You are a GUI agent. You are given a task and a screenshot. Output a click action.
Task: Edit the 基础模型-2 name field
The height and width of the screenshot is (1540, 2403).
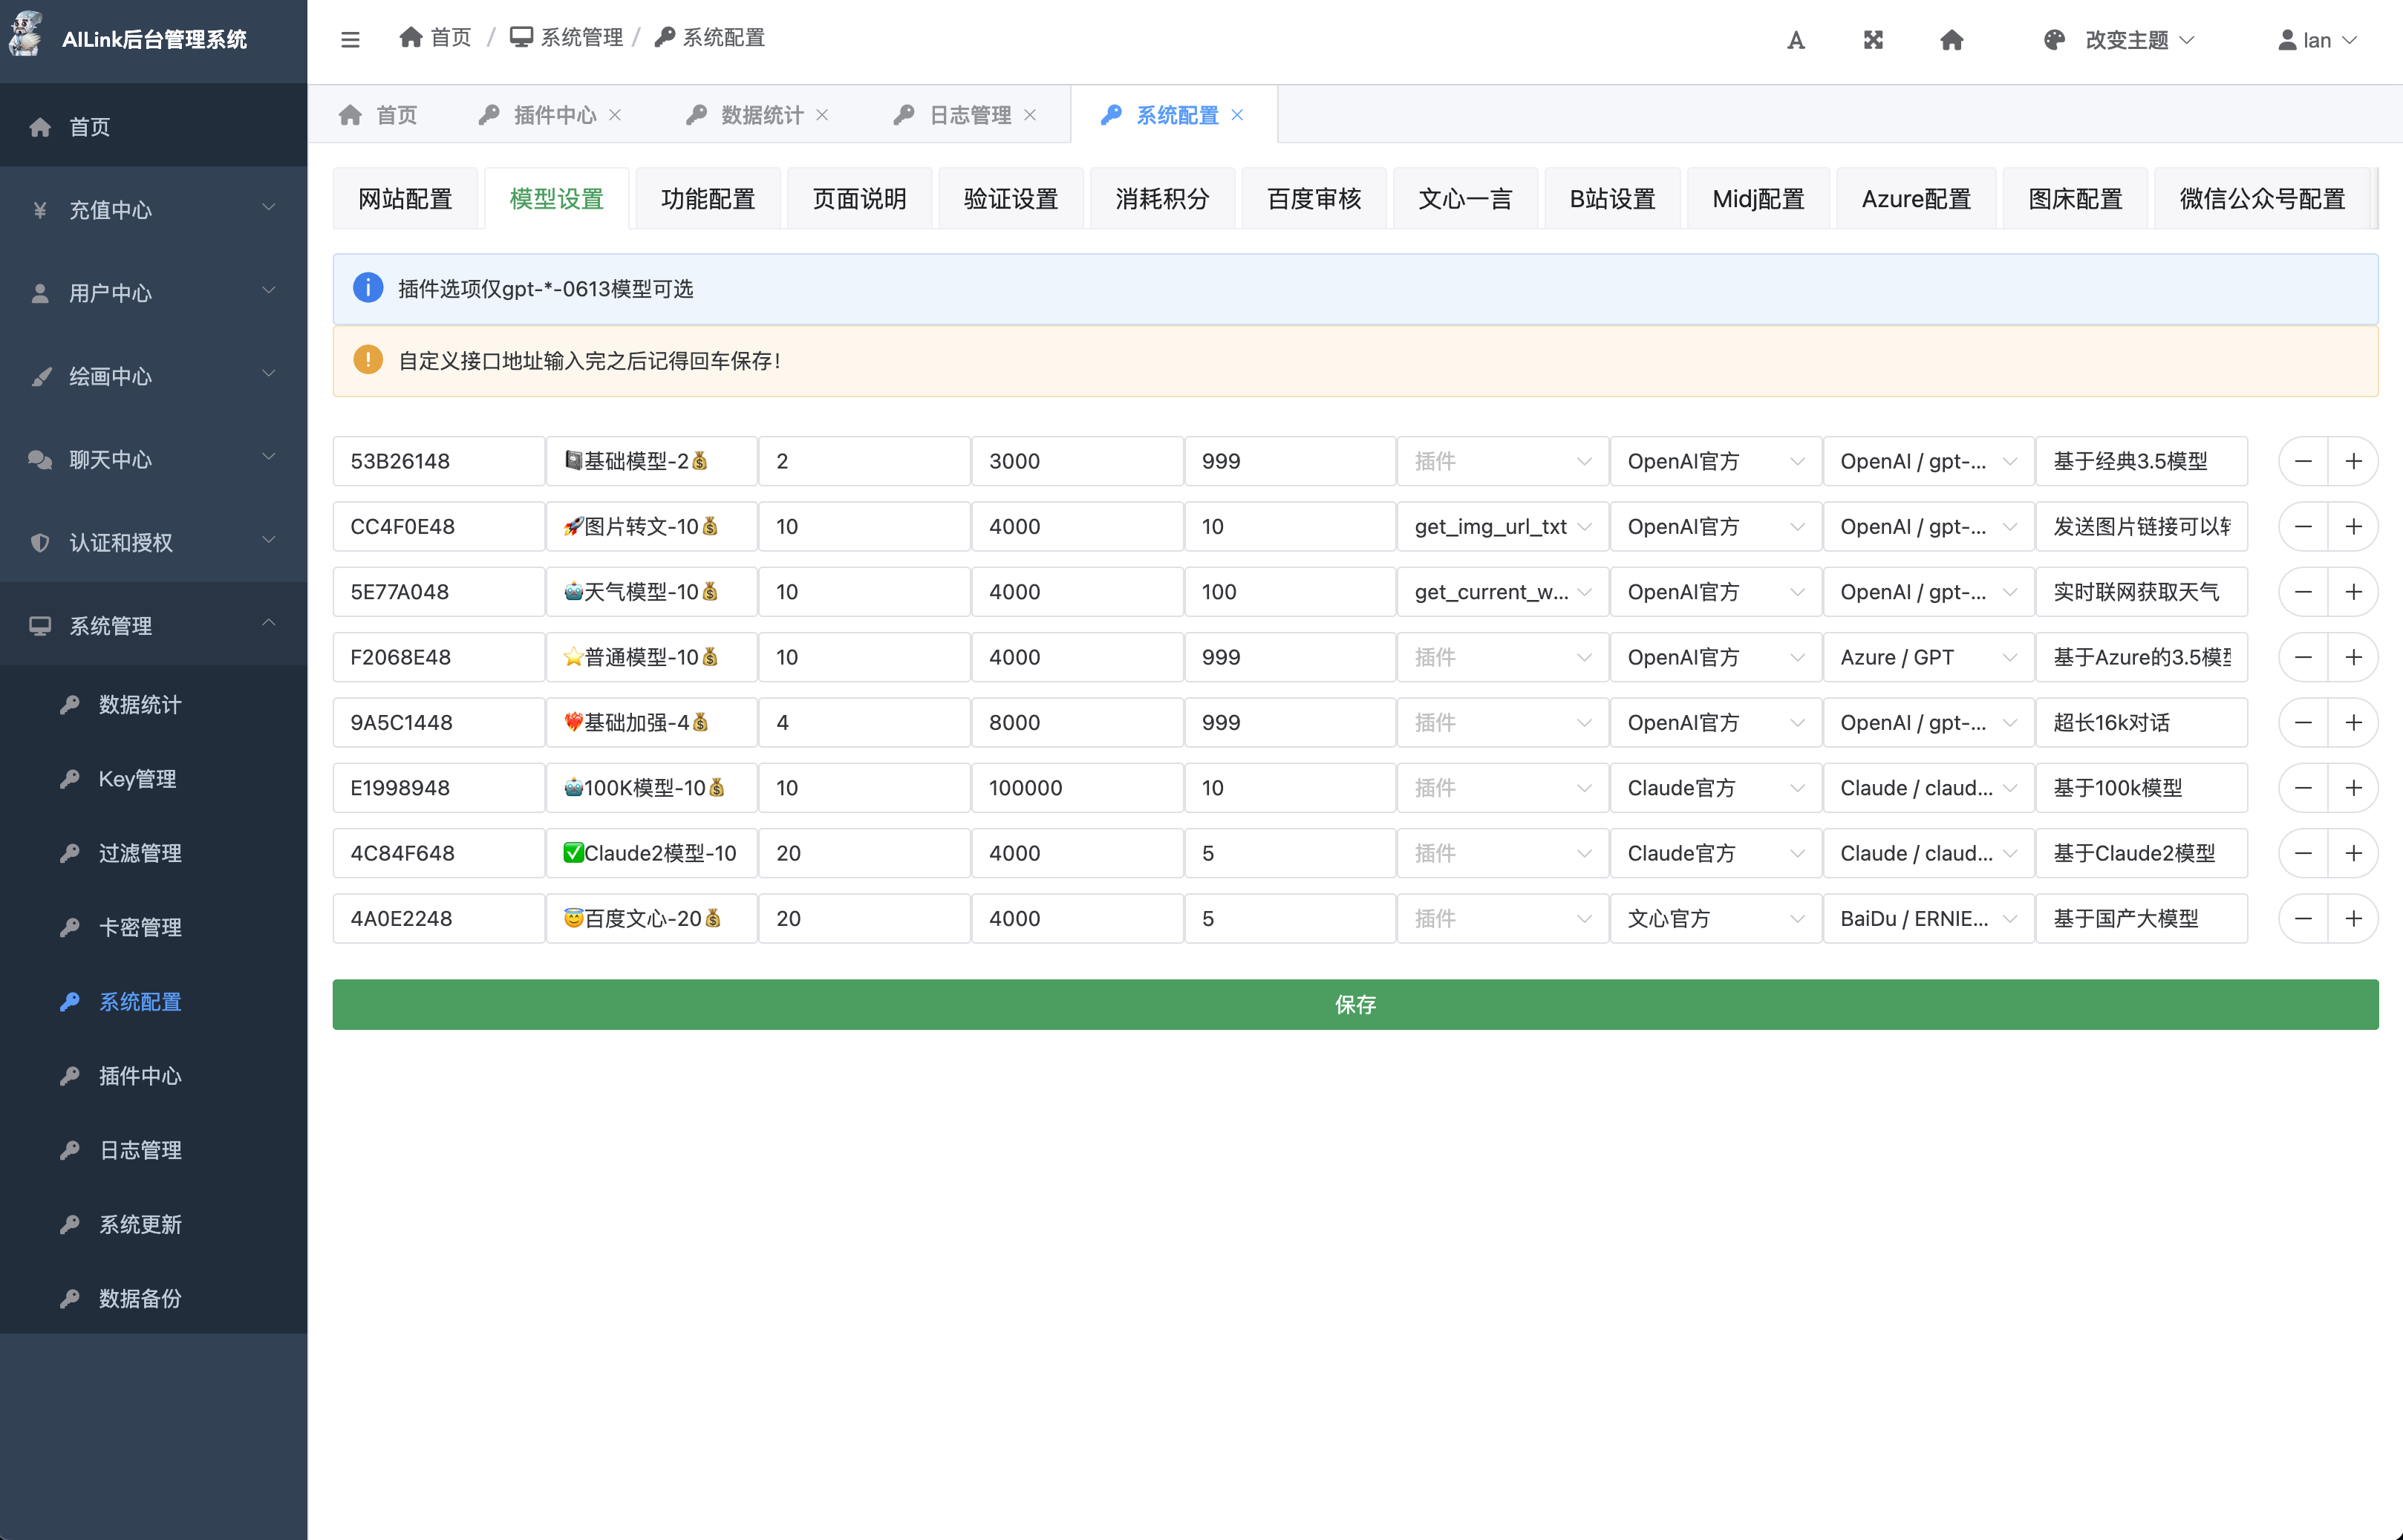click(x=652, y=461)
